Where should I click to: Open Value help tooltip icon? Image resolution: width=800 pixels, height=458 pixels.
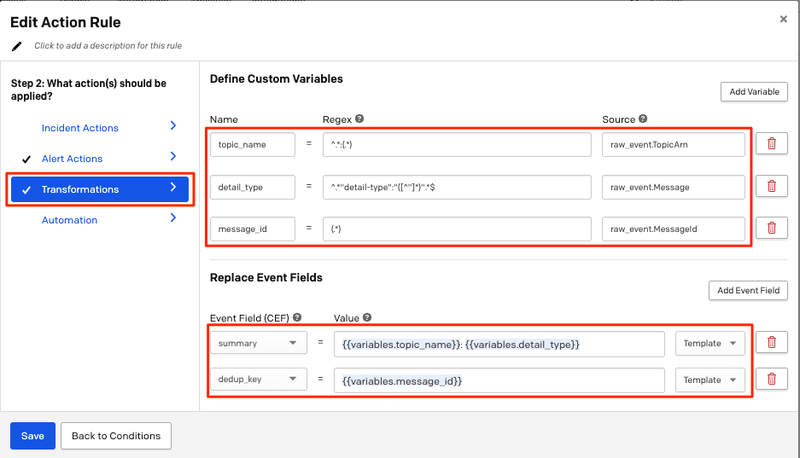[x=367, y=317]
